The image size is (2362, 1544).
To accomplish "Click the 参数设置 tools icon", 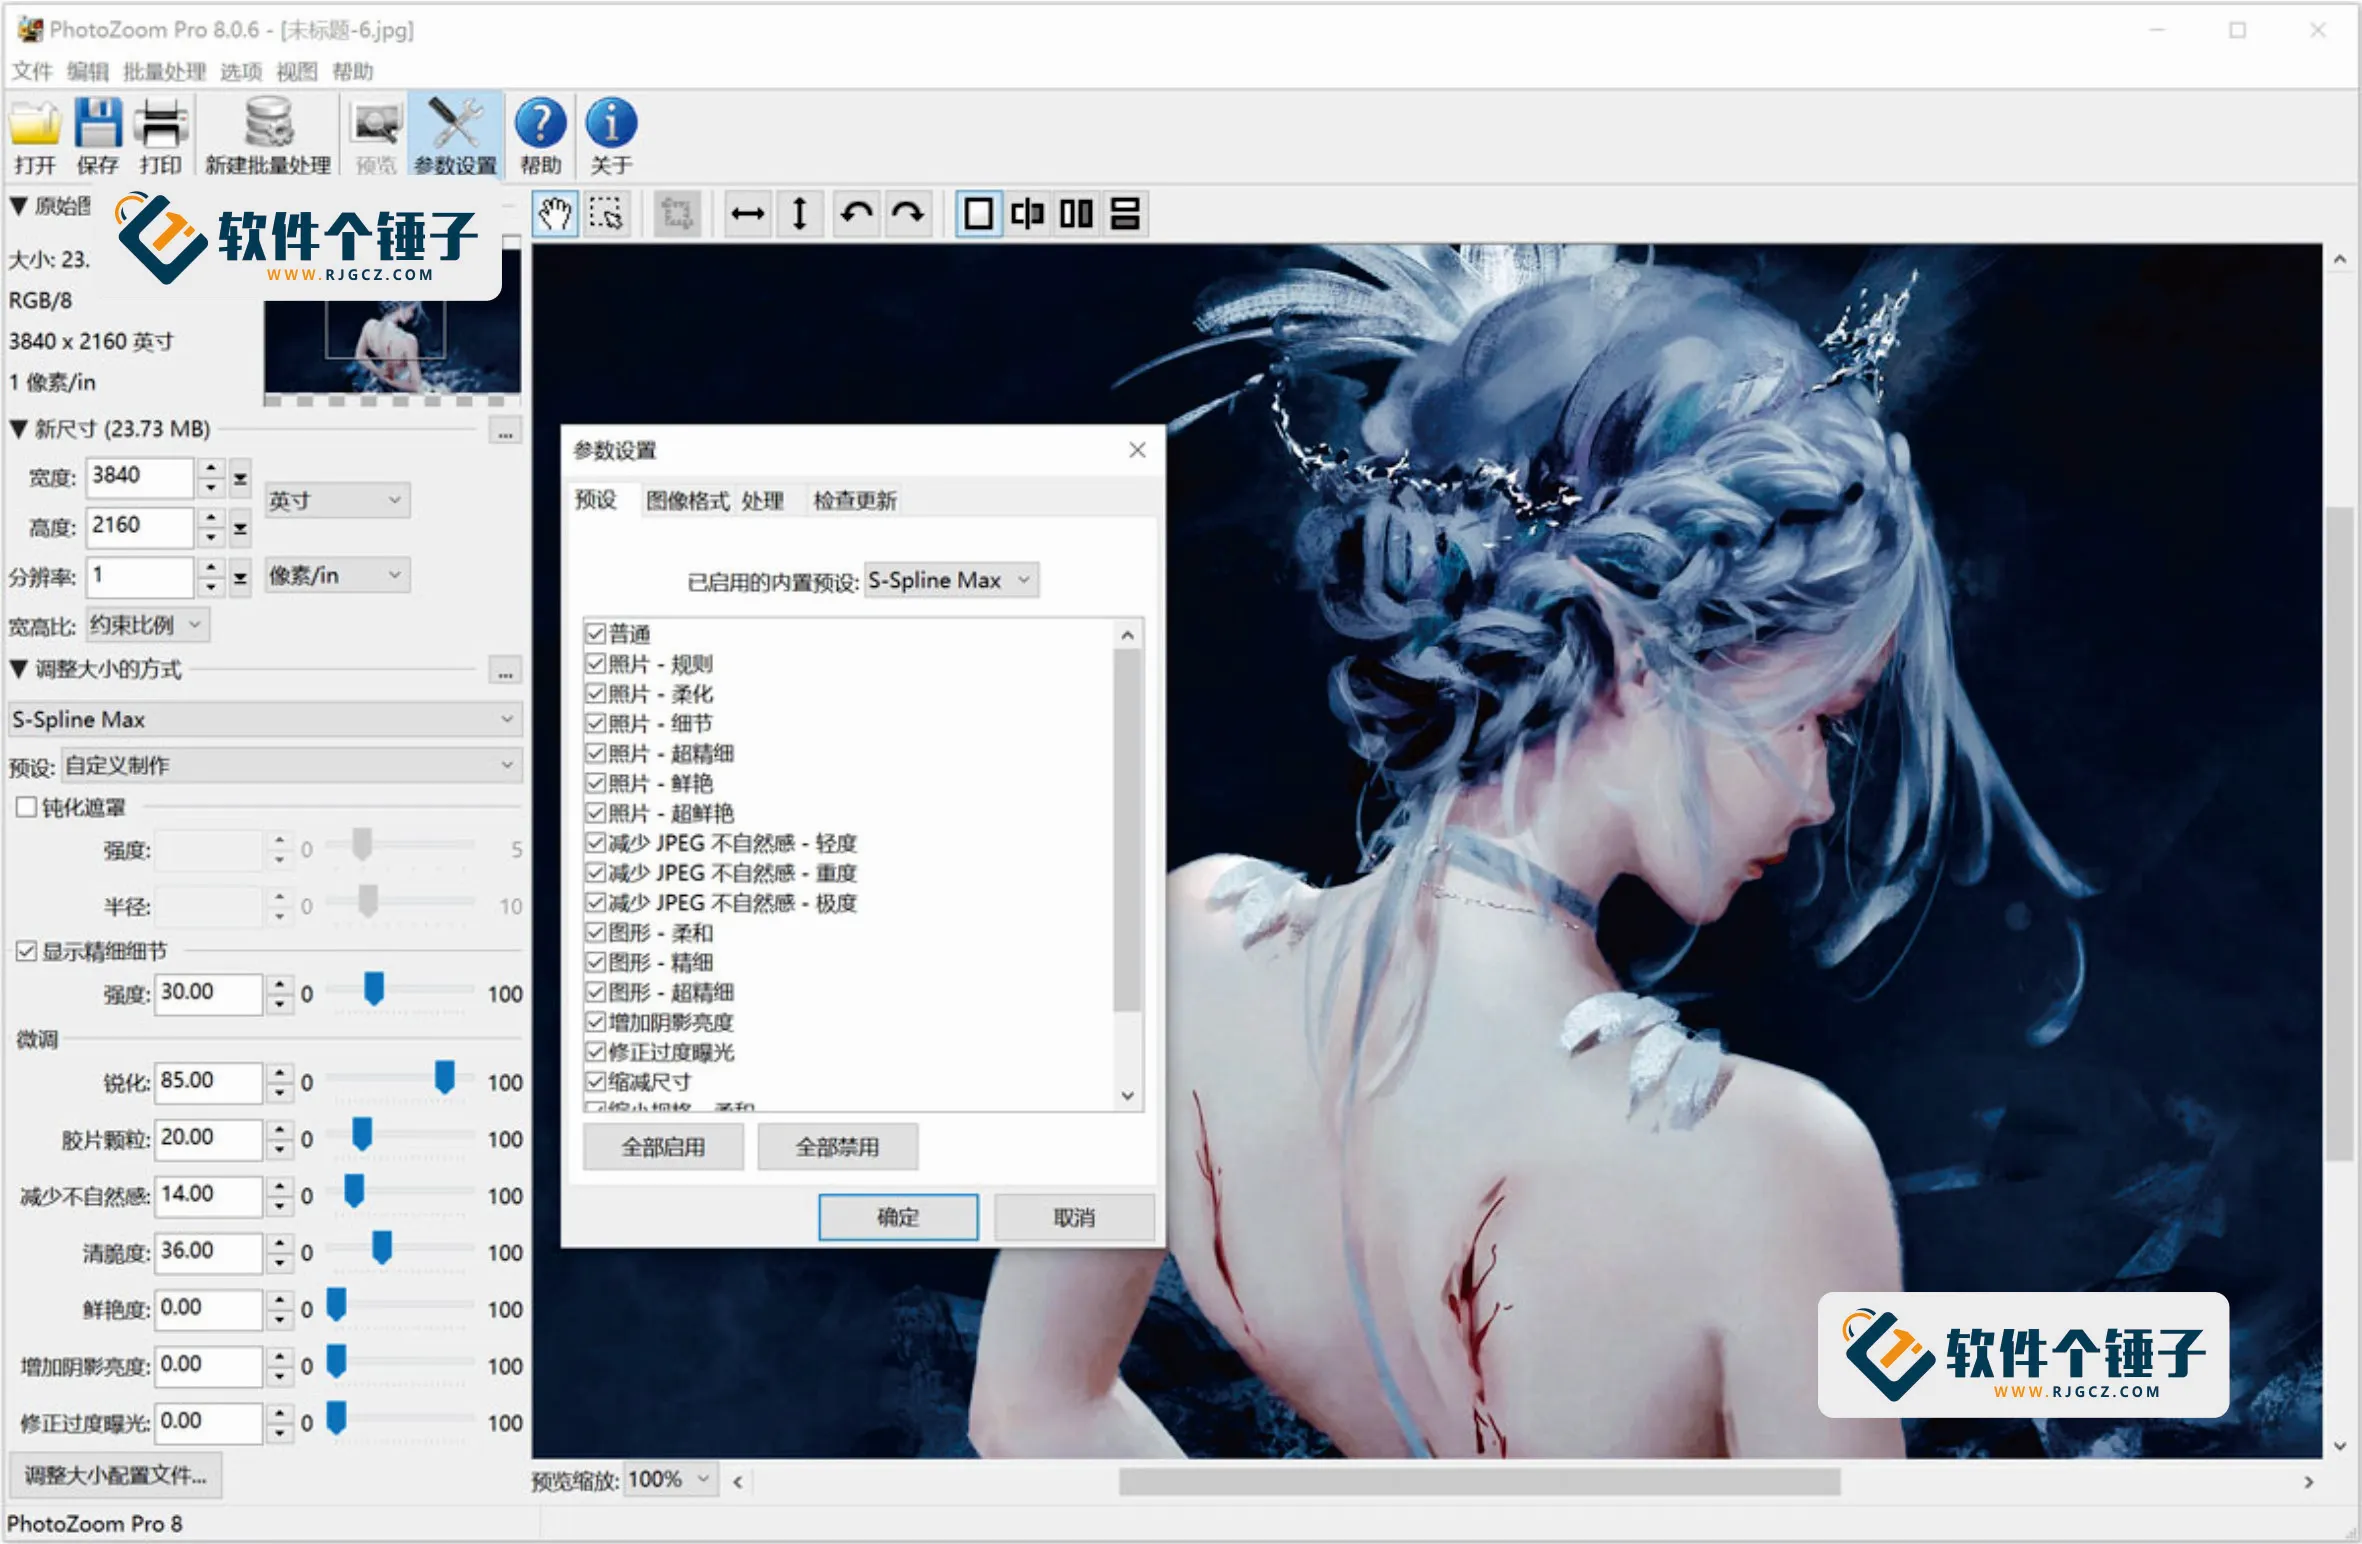I will 455,124.
